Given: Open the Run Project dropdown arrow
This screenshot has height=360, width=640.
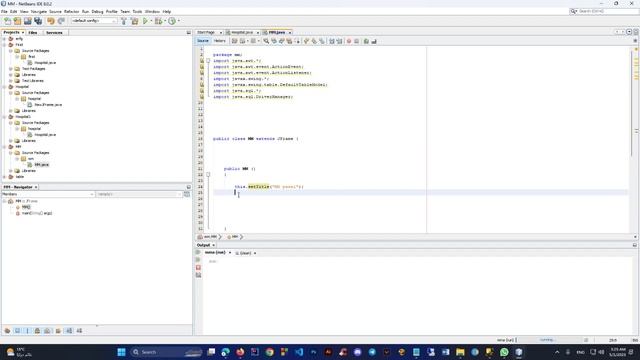Looking at the screenshot, I should [x=151, y=21].
